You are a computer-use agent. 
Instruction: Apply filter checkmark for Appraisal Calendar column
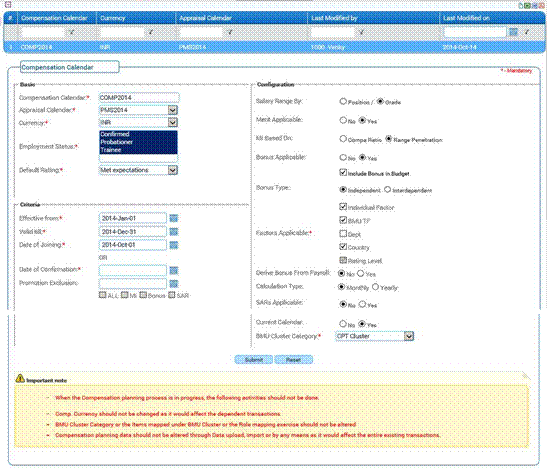pos(230,32)
